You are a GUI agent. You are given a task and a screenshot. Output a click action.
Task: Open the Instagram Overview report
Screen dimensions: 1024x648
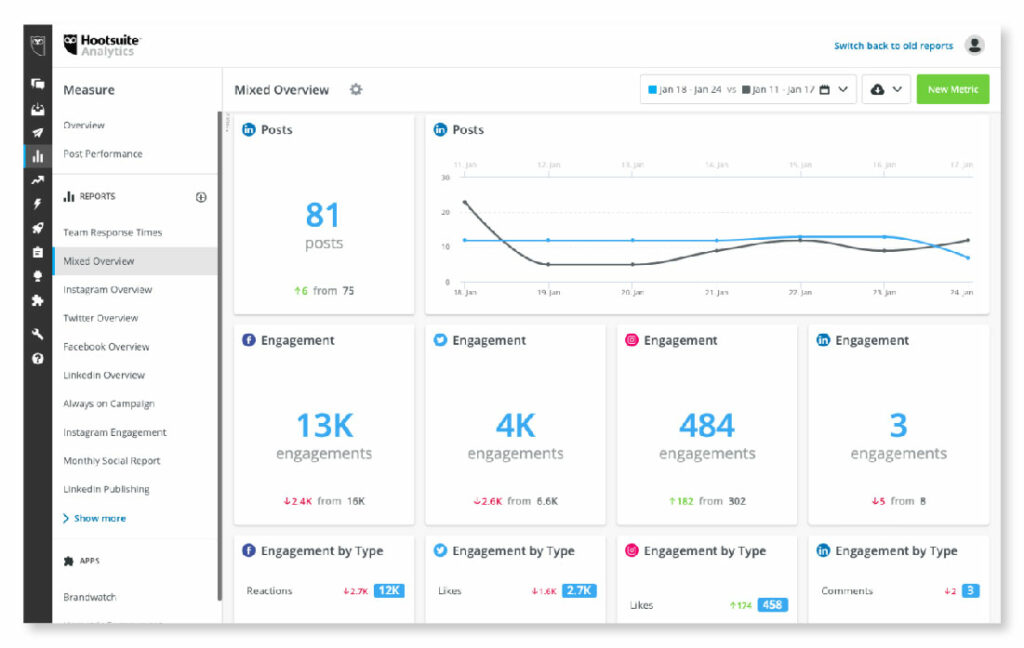pos(107,289)
